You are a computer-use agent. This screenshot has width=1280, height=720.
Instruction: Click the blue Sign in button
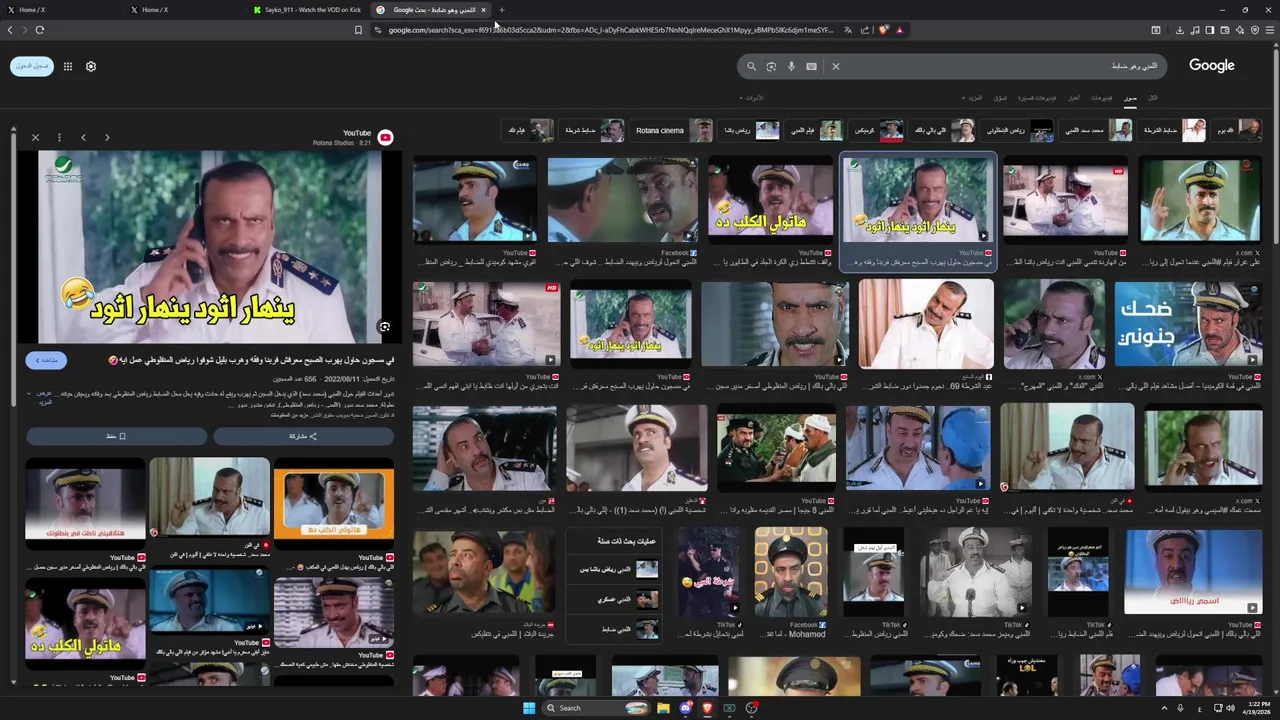pos(32,66)
